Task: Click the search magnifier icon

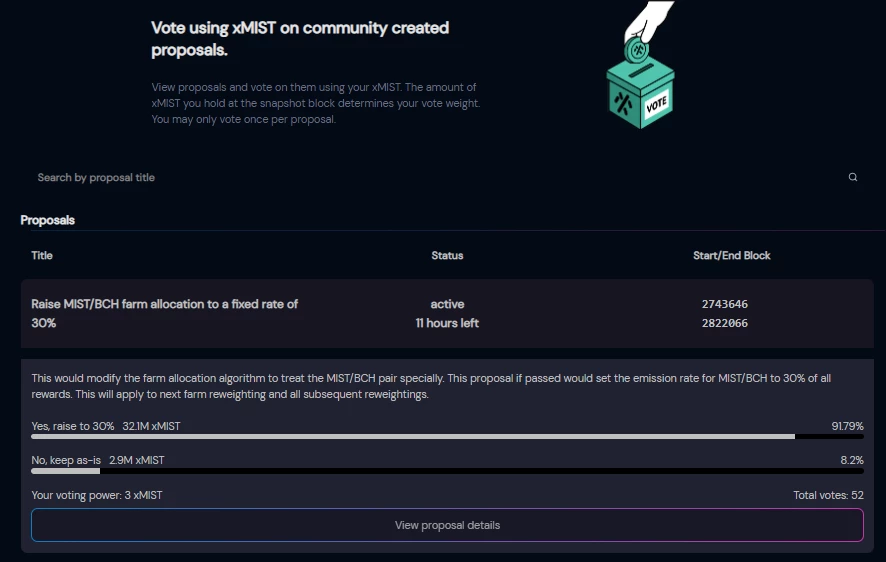Action: [x=853, y=177]
